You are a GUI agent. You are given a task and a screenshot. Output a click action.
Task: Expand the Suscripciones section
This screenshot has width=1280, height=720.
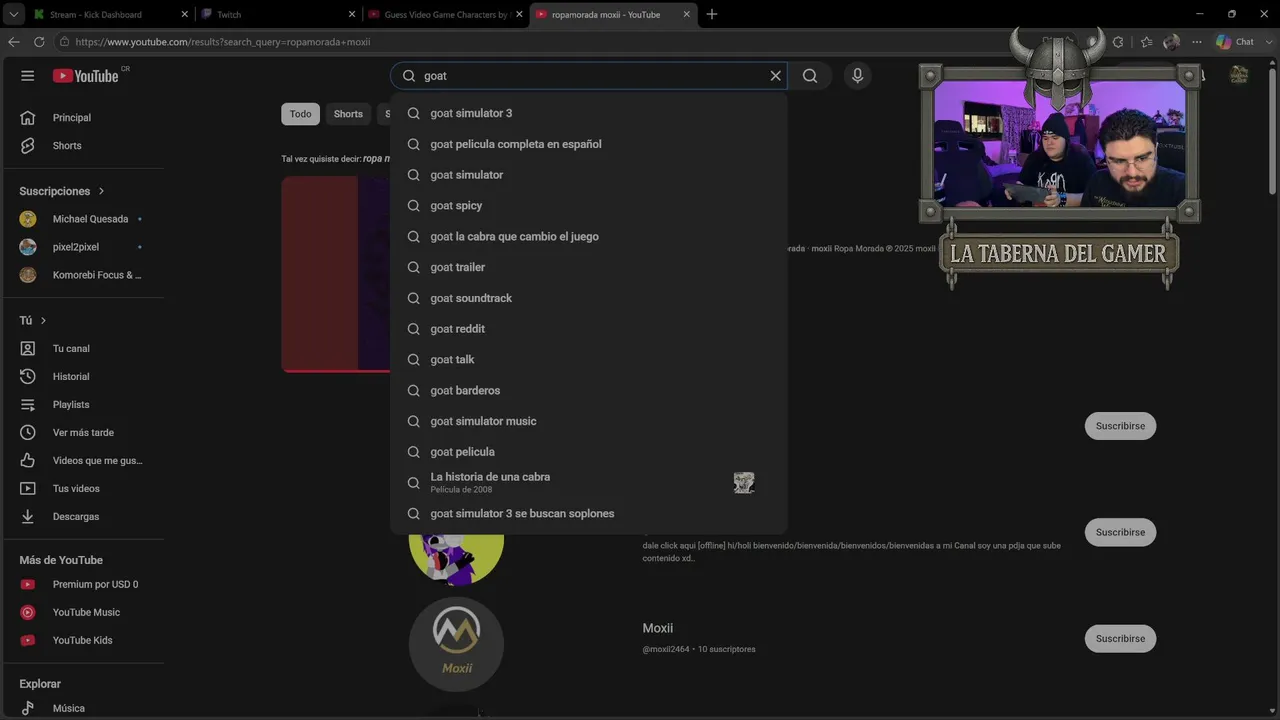coord(62,191)
